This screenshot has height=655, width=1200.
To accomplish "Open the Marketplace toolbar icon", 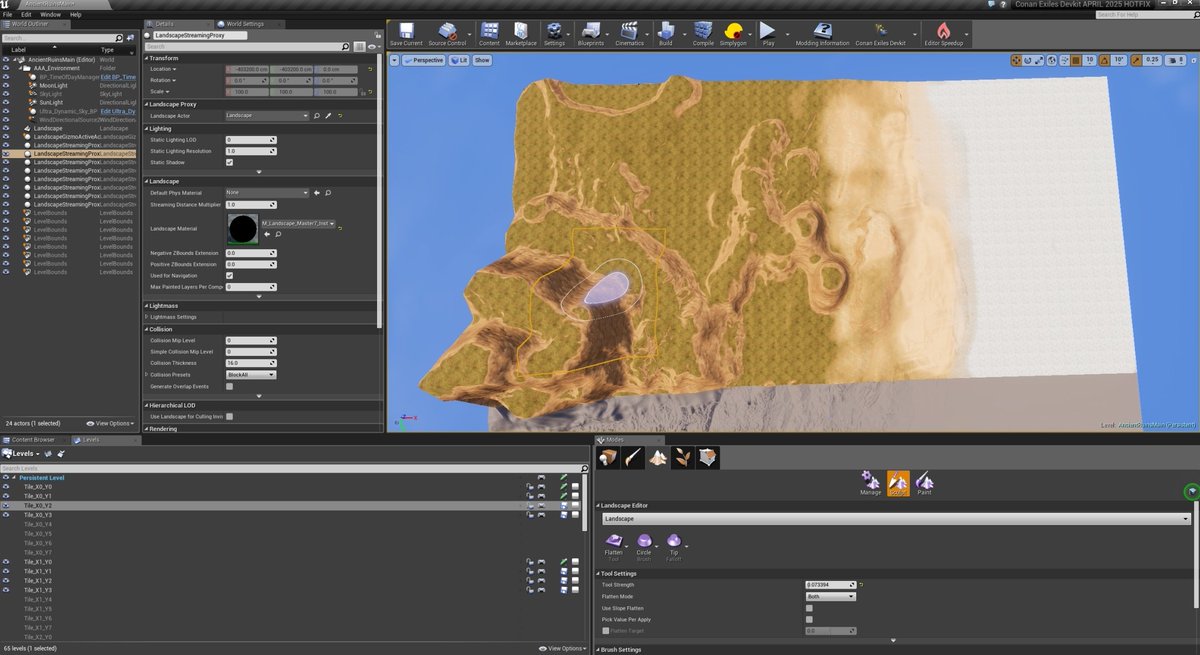I will point(521,33).
